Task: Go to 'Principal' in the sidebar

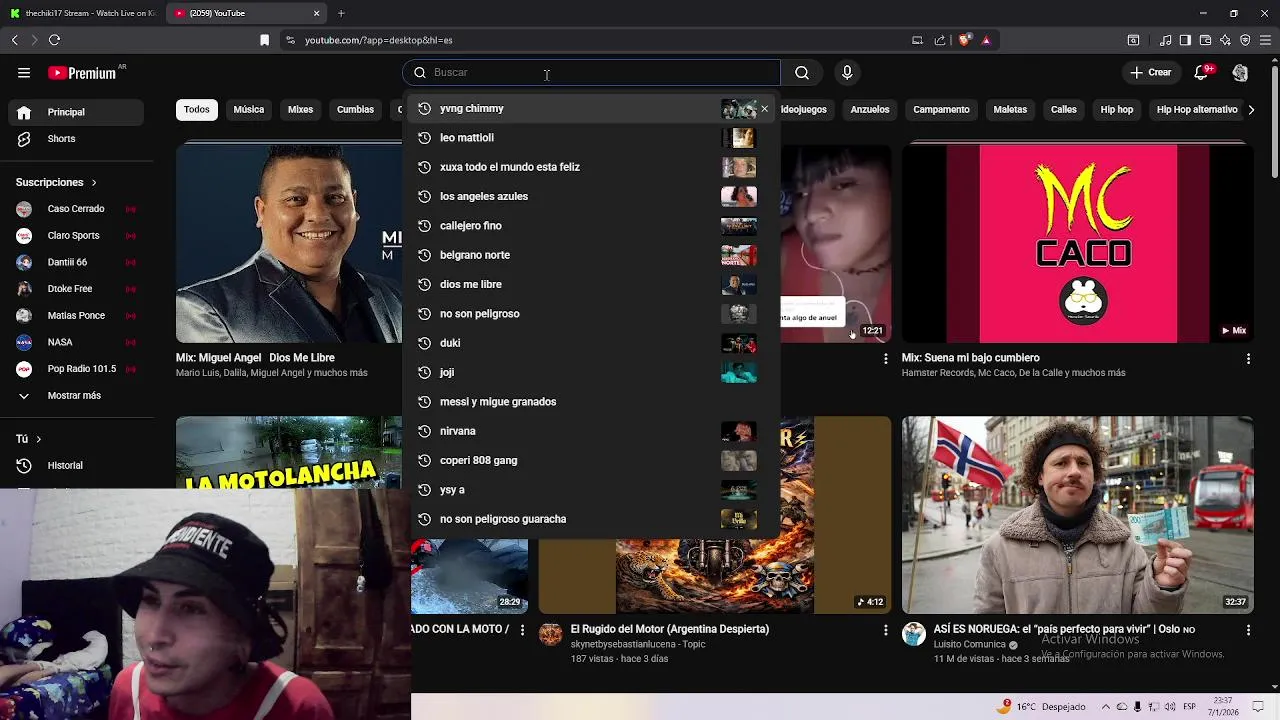Action: click(x=78, y=112)
